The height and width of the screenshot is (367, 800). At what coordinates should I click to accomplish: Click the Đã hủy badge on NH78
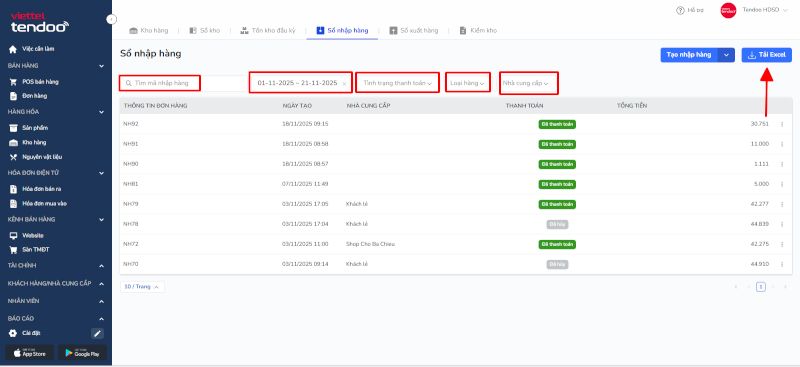coord(557,224)
